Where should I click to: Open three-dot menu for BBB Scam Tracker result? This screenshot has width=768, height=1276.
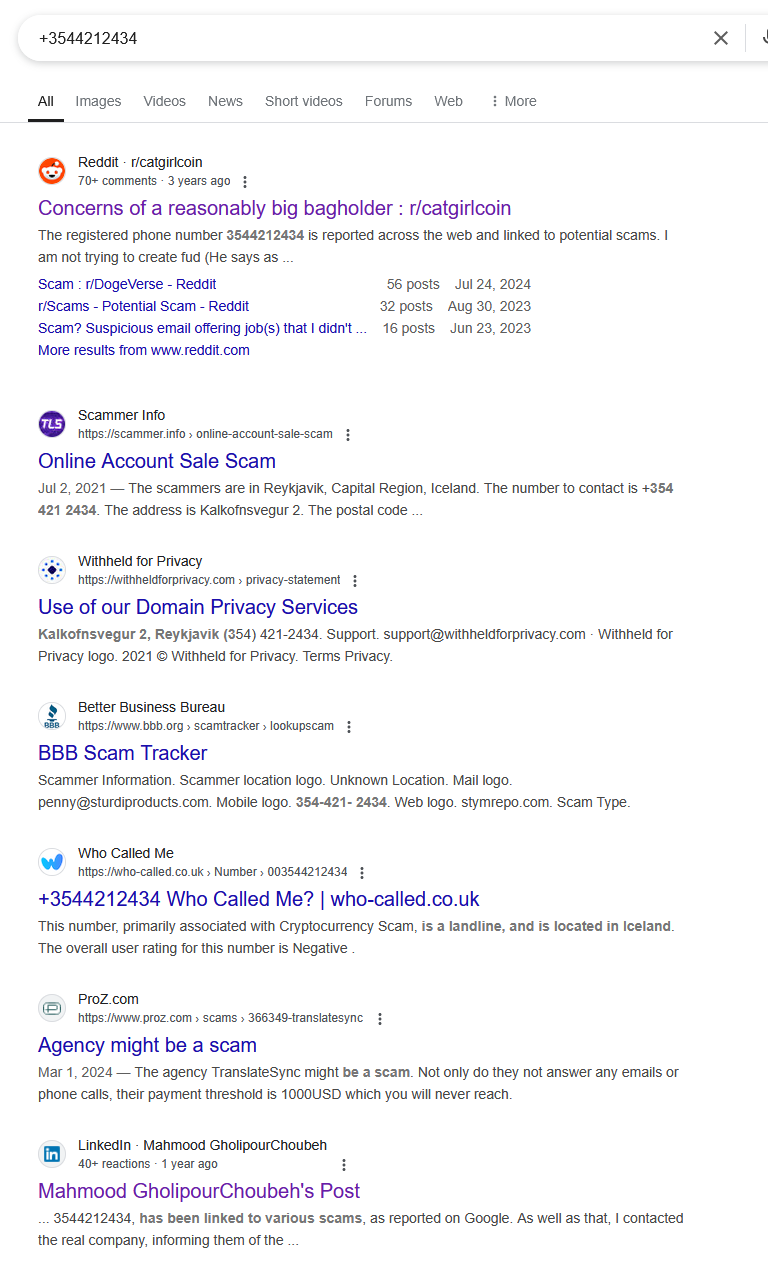[349, 727]
